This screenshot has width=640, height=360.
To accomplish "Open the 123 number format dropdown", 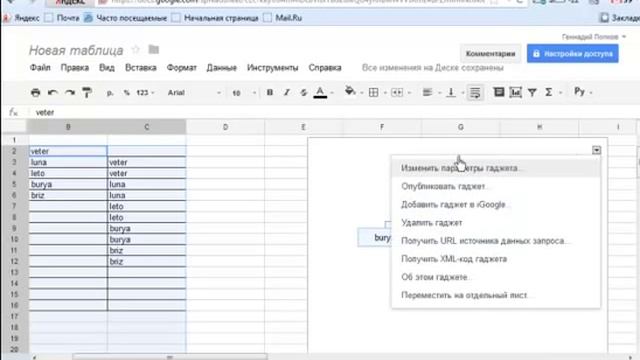I will pos(145,93).
